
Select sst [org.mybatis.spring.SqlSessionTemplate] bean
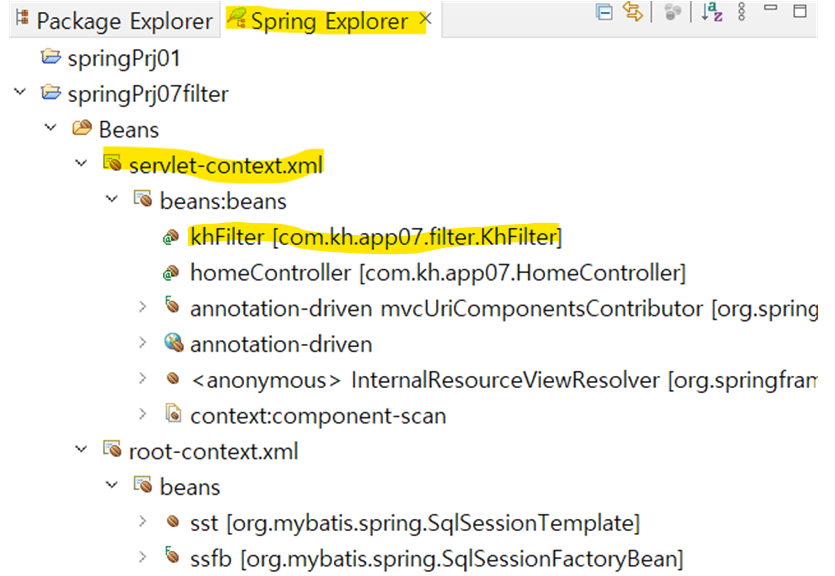[x=415, y=523]
